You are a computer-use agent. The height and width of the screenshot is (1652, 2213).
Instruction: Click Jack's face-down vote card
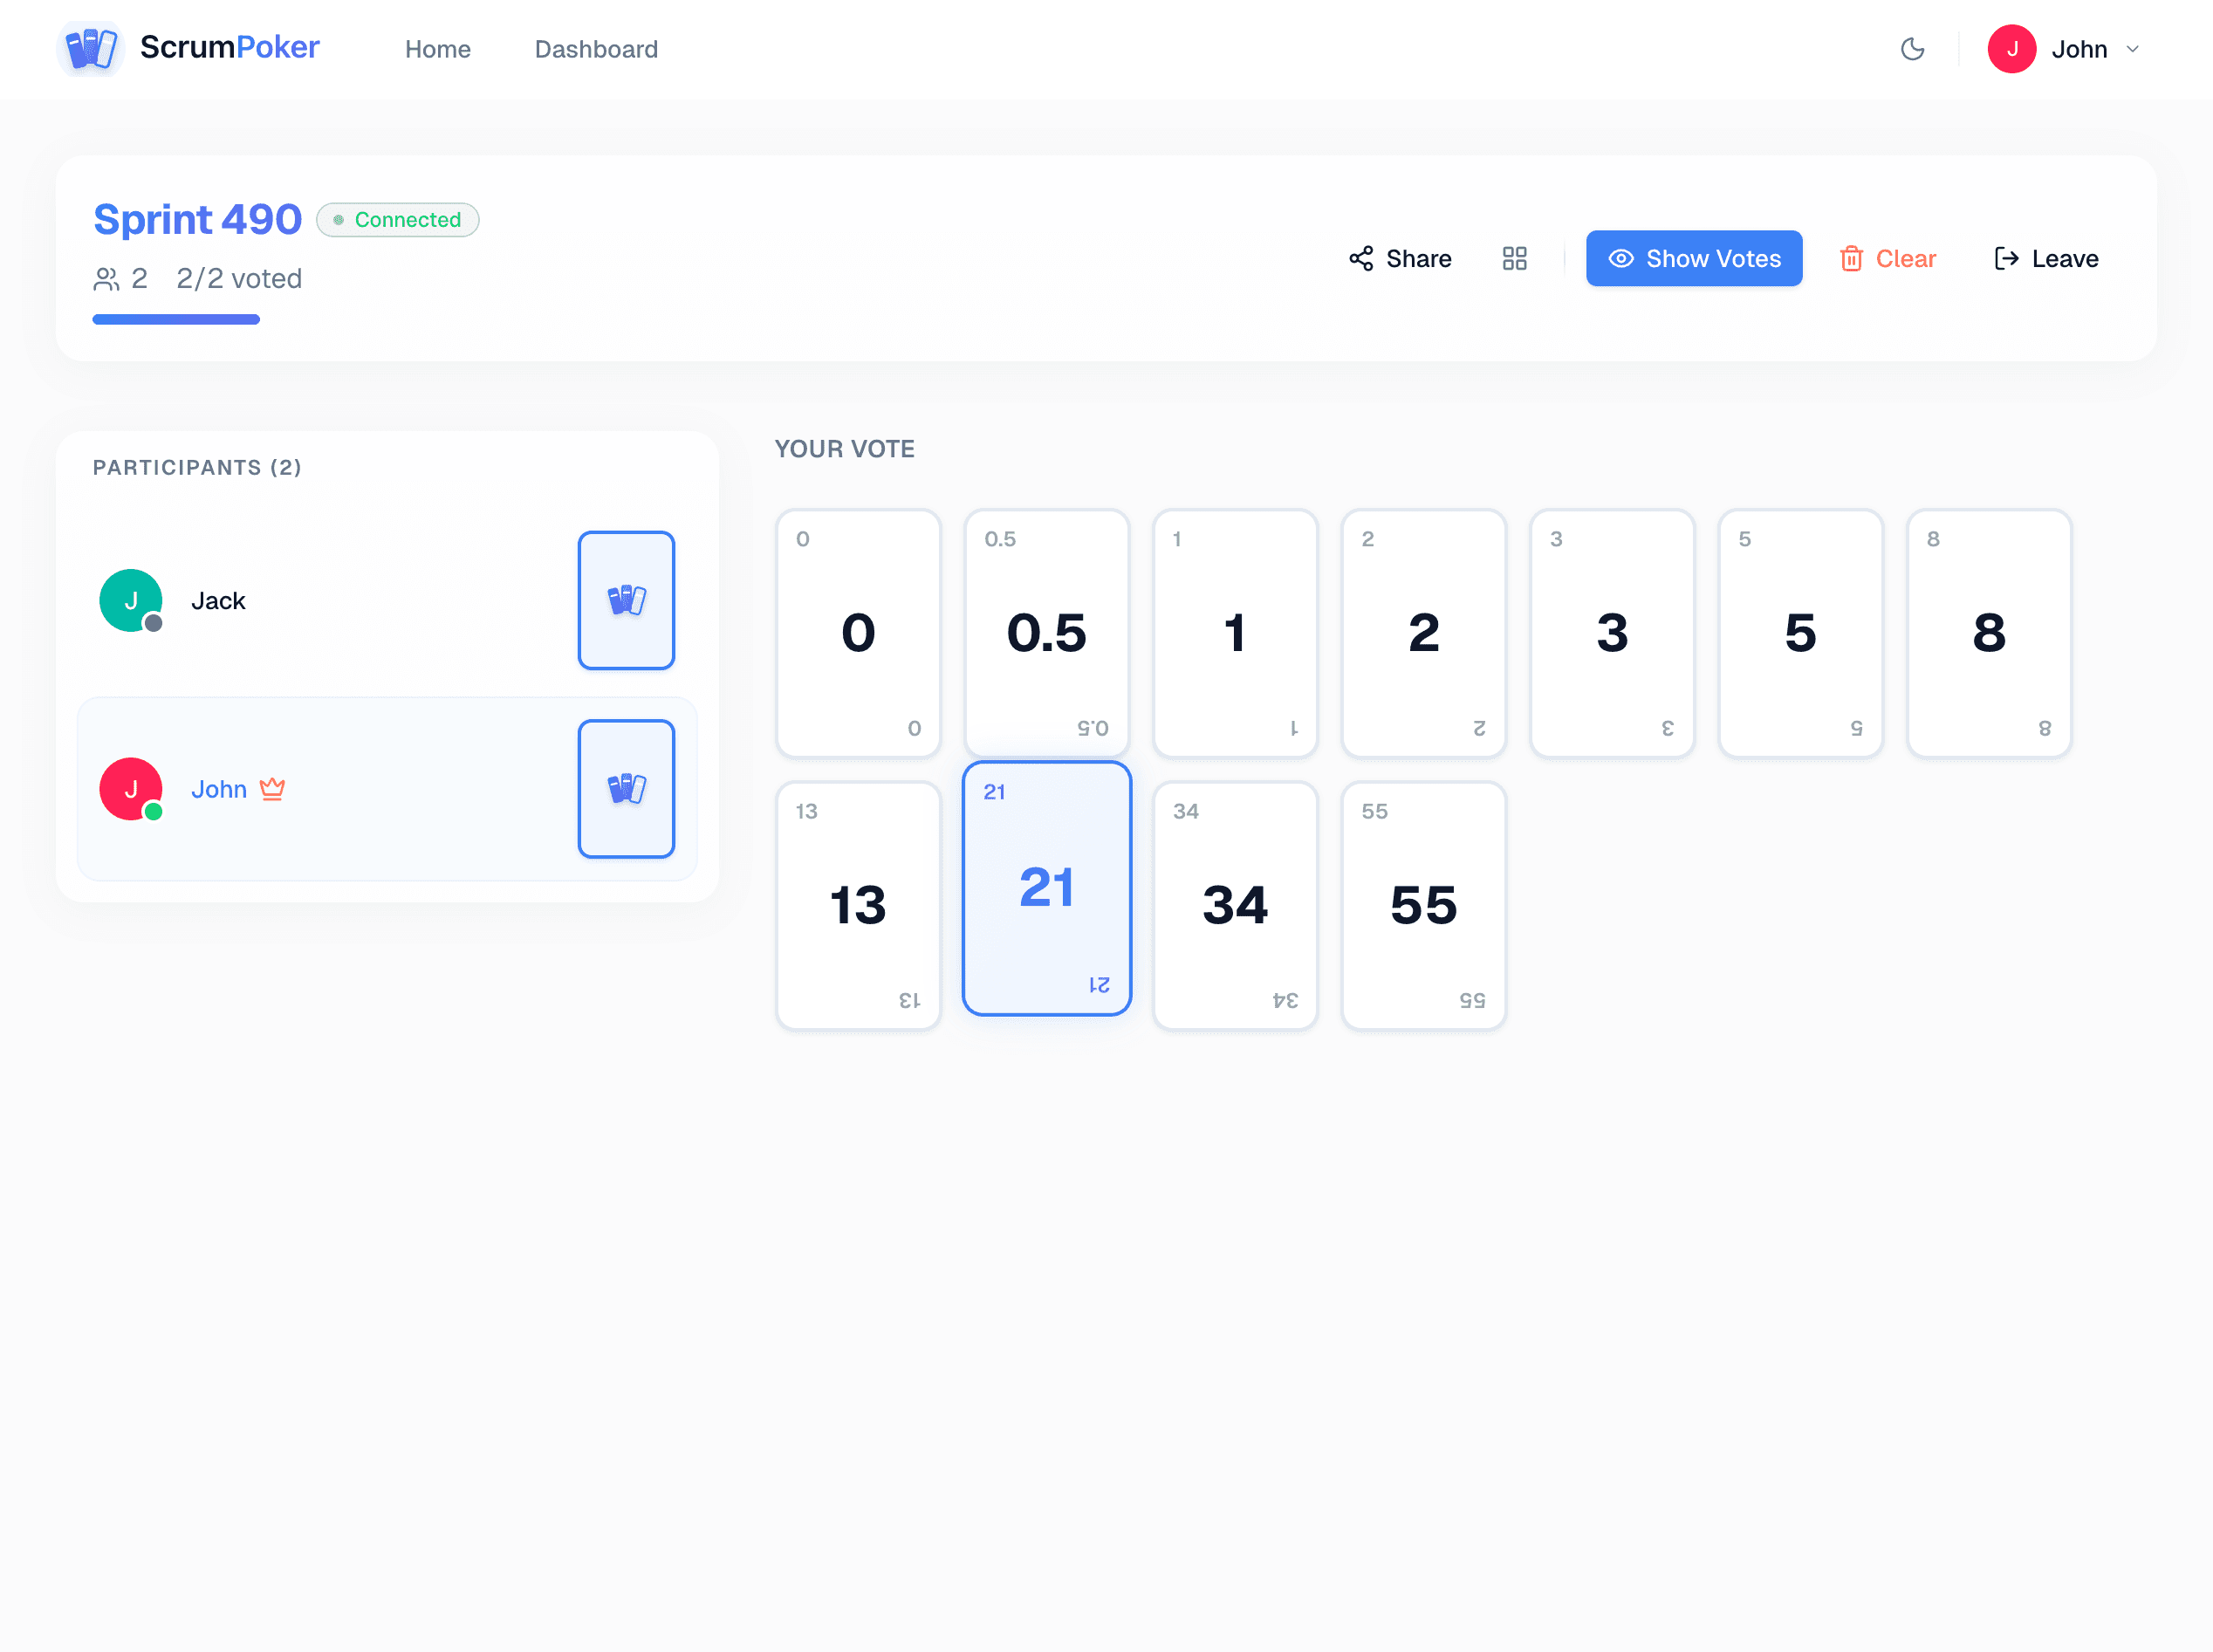[626, 600]
